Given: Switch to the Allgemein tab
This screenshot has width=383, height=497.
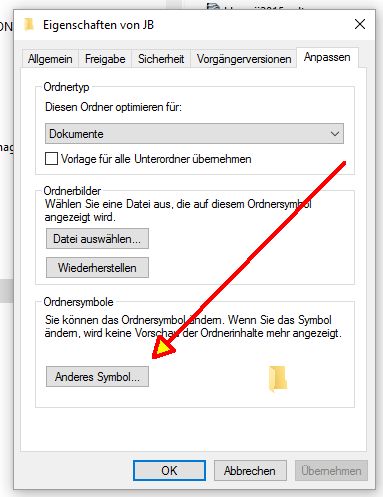Looking at the screenshot, I should (x=50, y=59).
